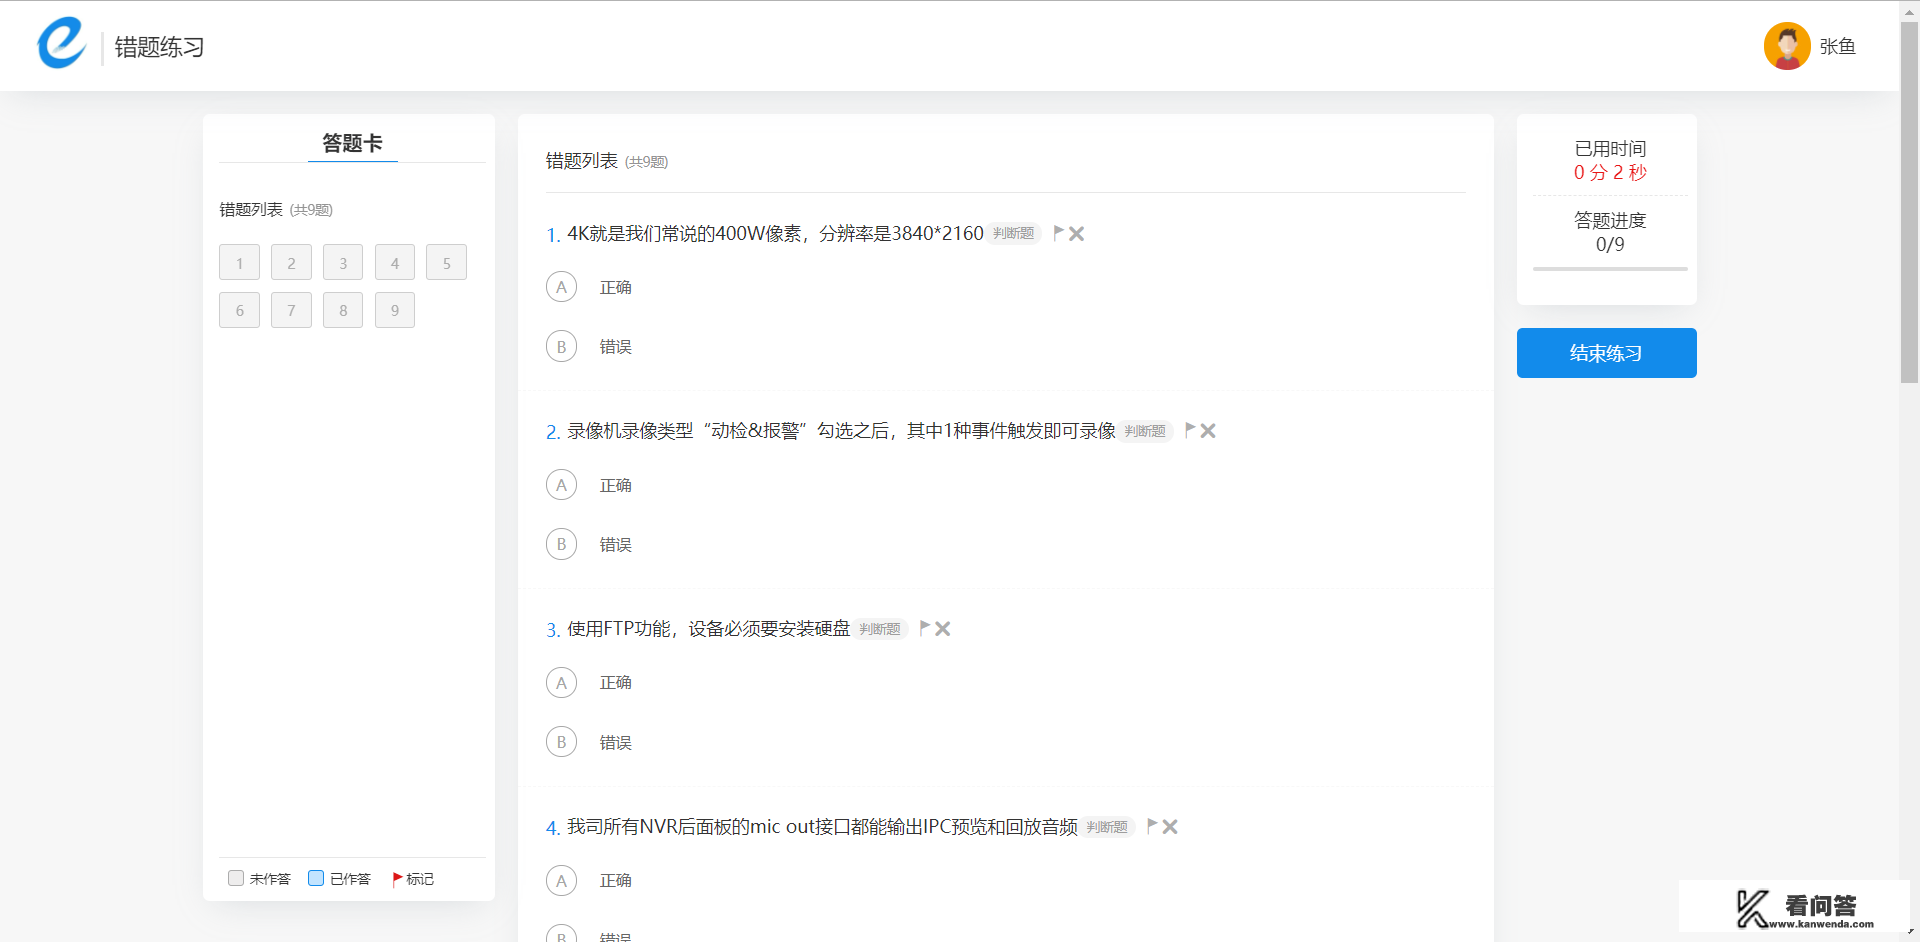Jump to question 5 in answer card
Image resolution: width=1920 pixels, height=942 pixels.
[x=446, y=263]
